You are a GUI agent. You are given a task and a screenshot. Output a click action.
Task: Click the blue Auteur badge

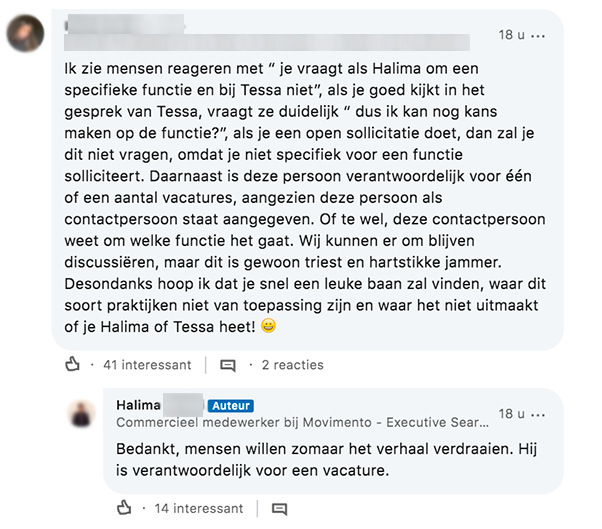coord(229,406)
